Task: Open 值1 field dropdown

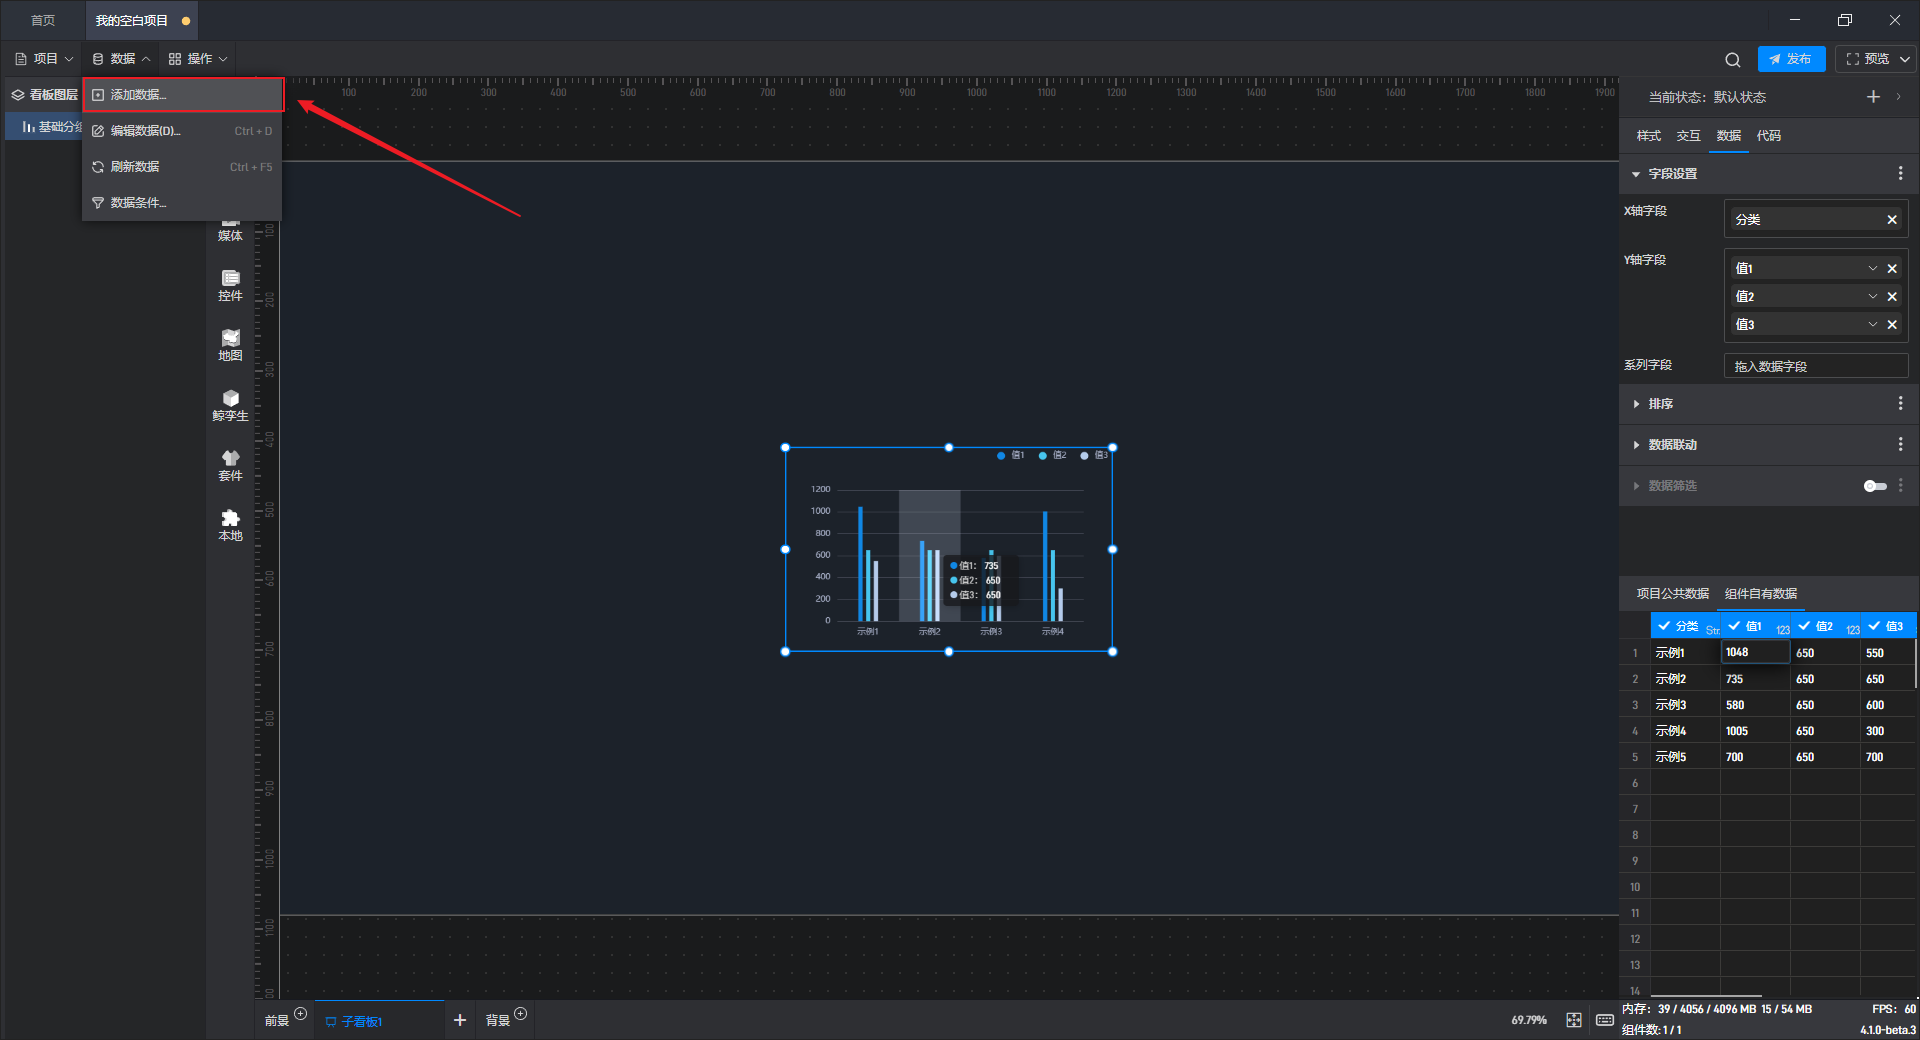Action: 1873,268
